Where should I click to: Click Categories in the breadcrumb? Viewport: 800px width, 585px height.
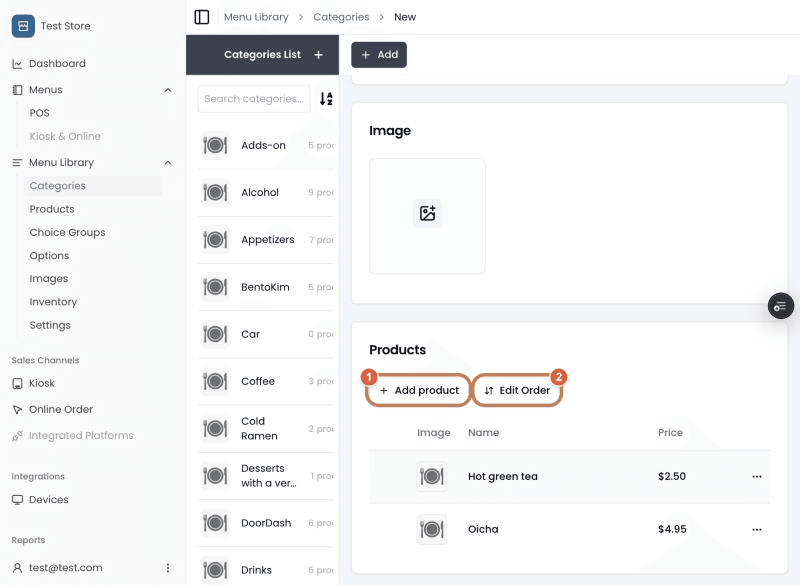(341, 17)
